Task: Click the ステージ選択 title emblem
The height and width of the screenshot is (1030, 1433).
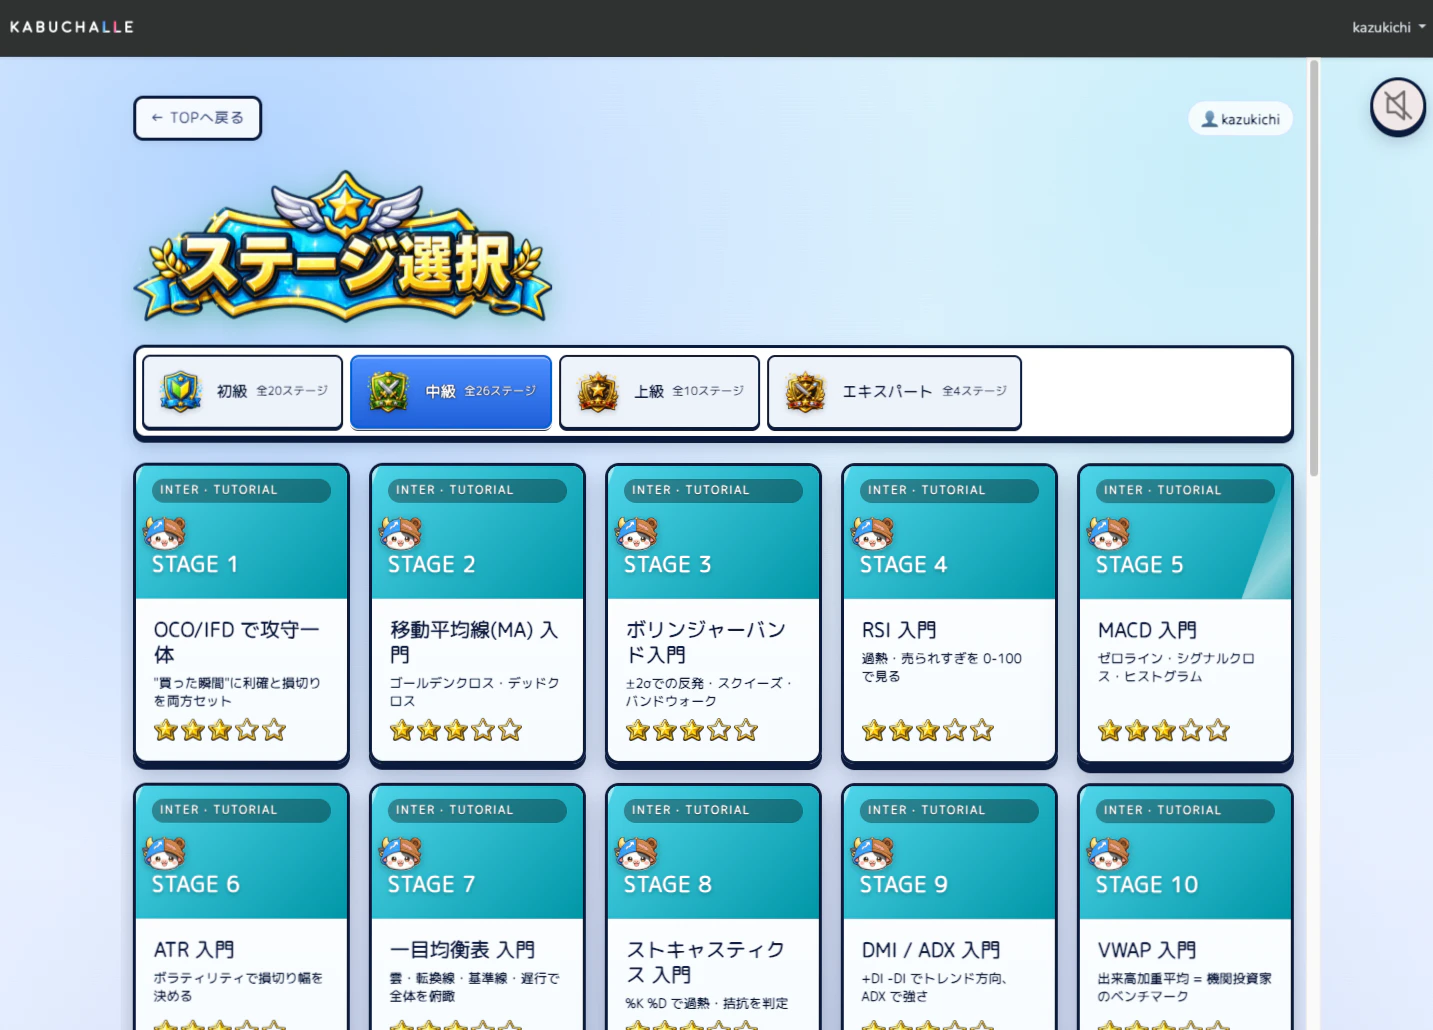Action: [343, 247]
